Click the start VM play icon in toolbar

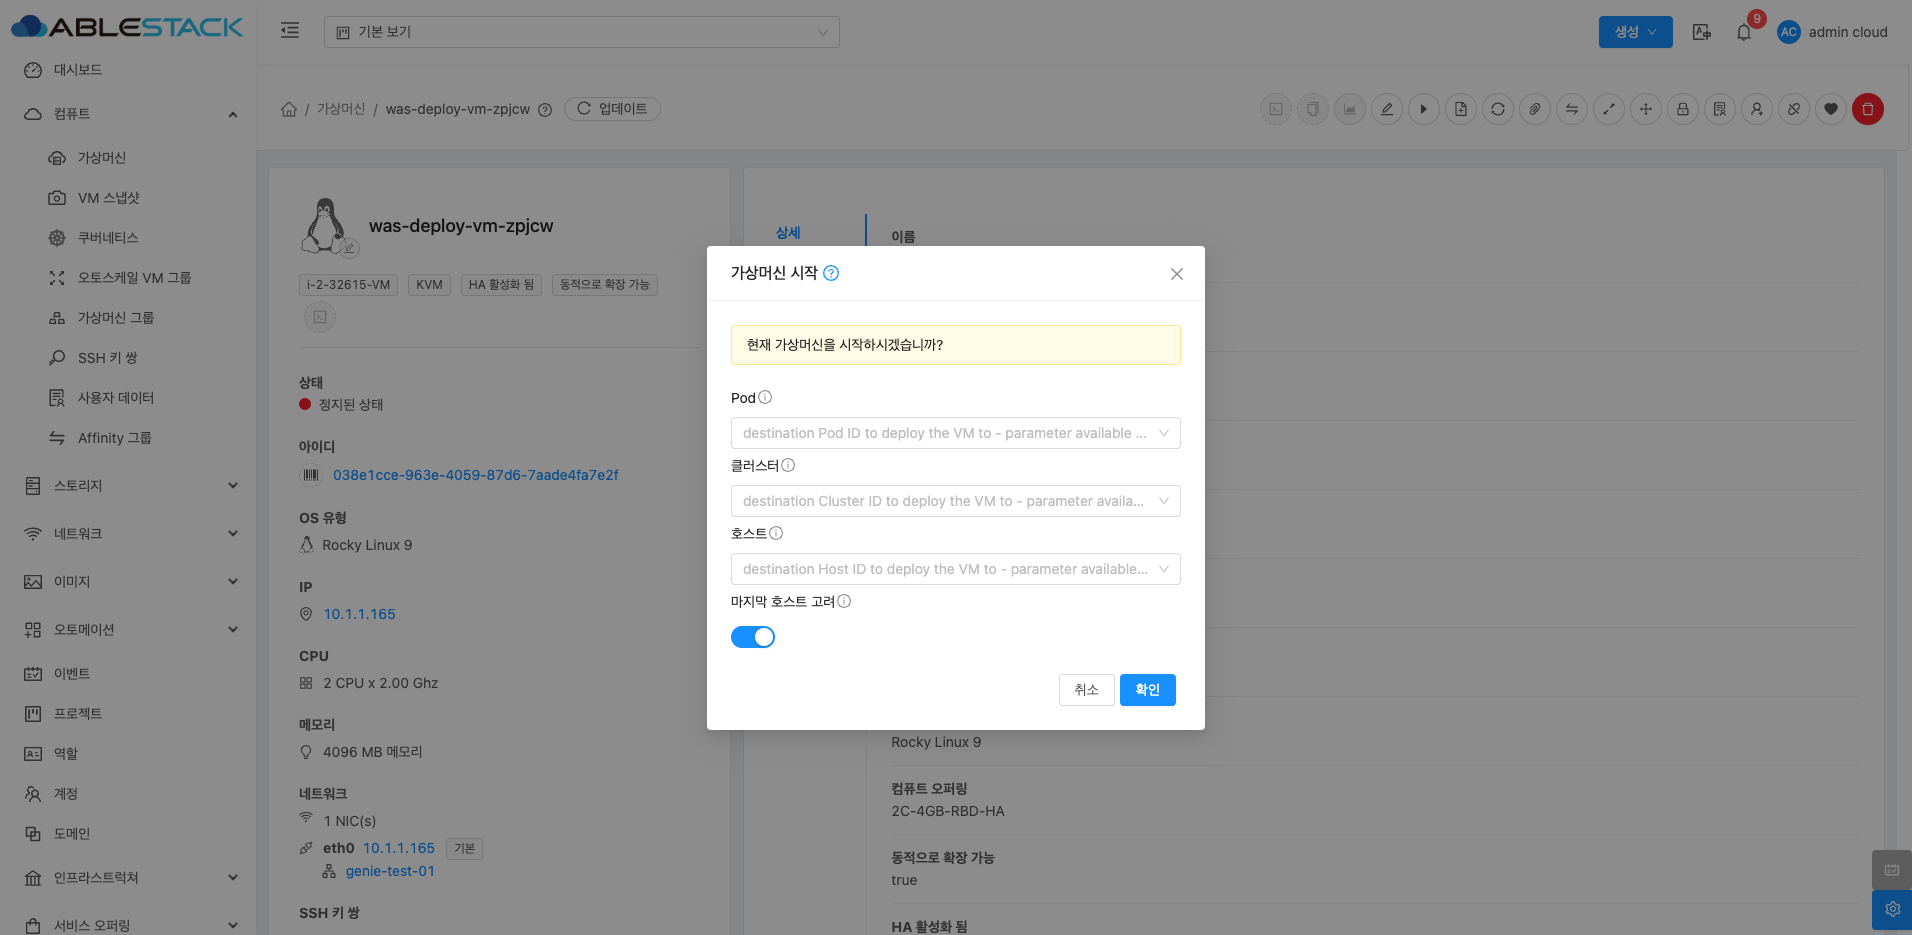[1423, 109]
